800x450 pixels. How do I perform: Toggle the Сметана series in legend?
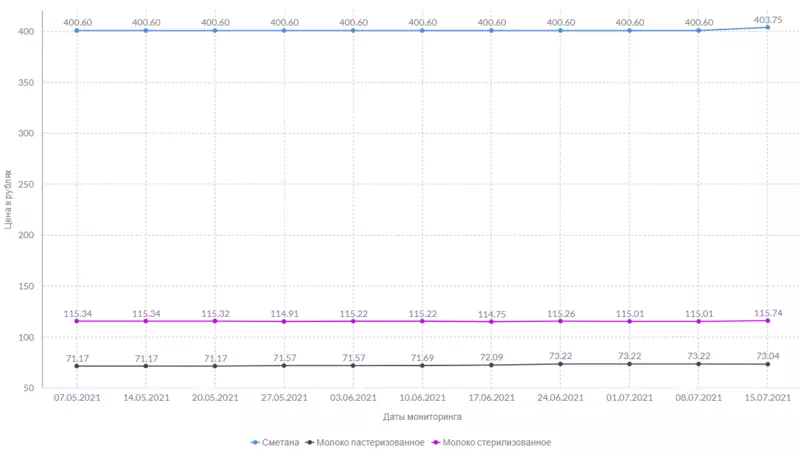[x=276, y=442]
